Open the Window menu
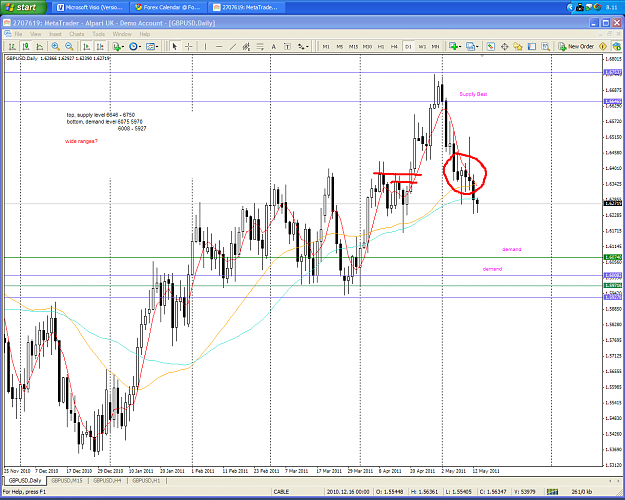Screen dimensions: 625x500 [122, 34]
